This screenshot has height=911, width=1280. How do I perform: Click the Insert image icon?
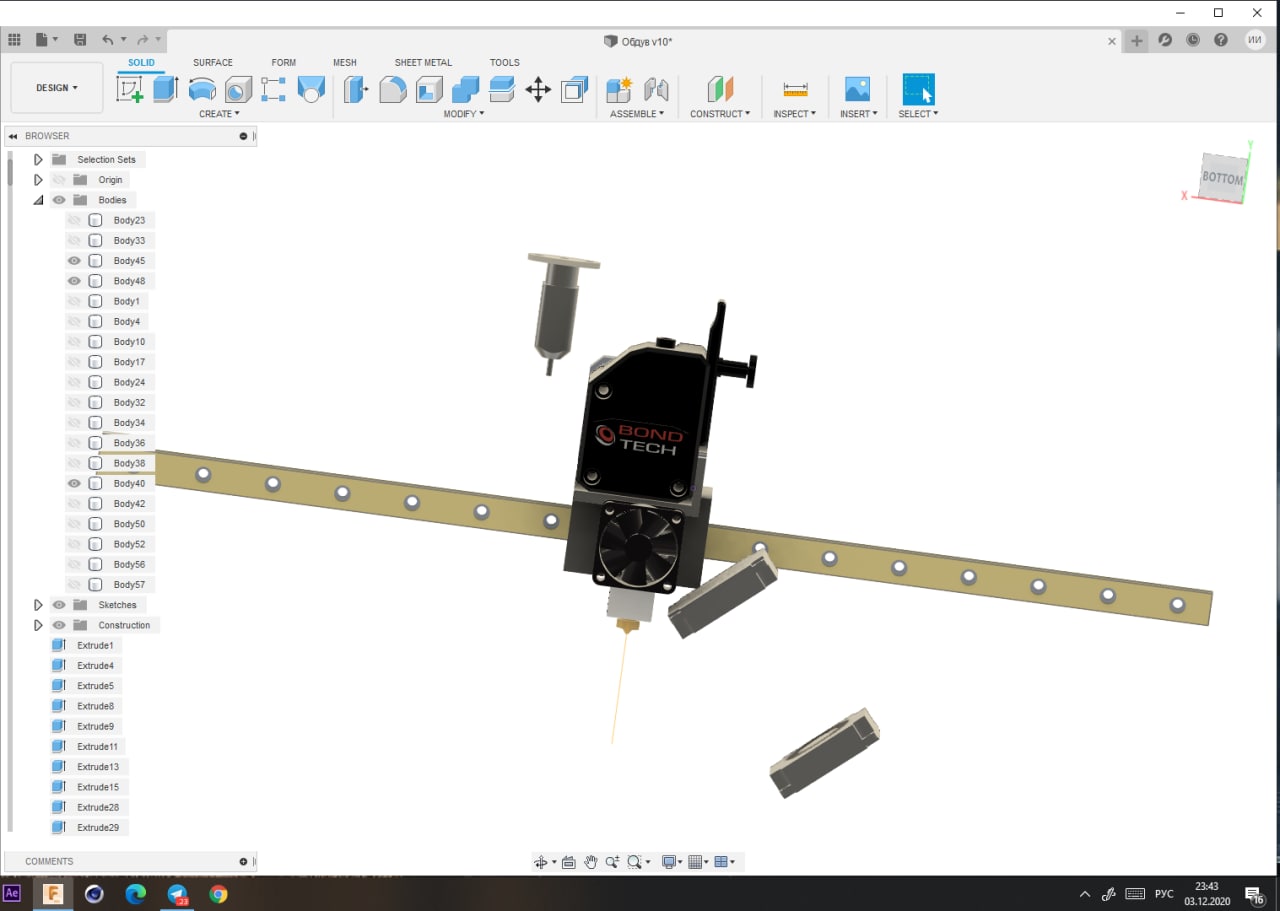(857, 89)
